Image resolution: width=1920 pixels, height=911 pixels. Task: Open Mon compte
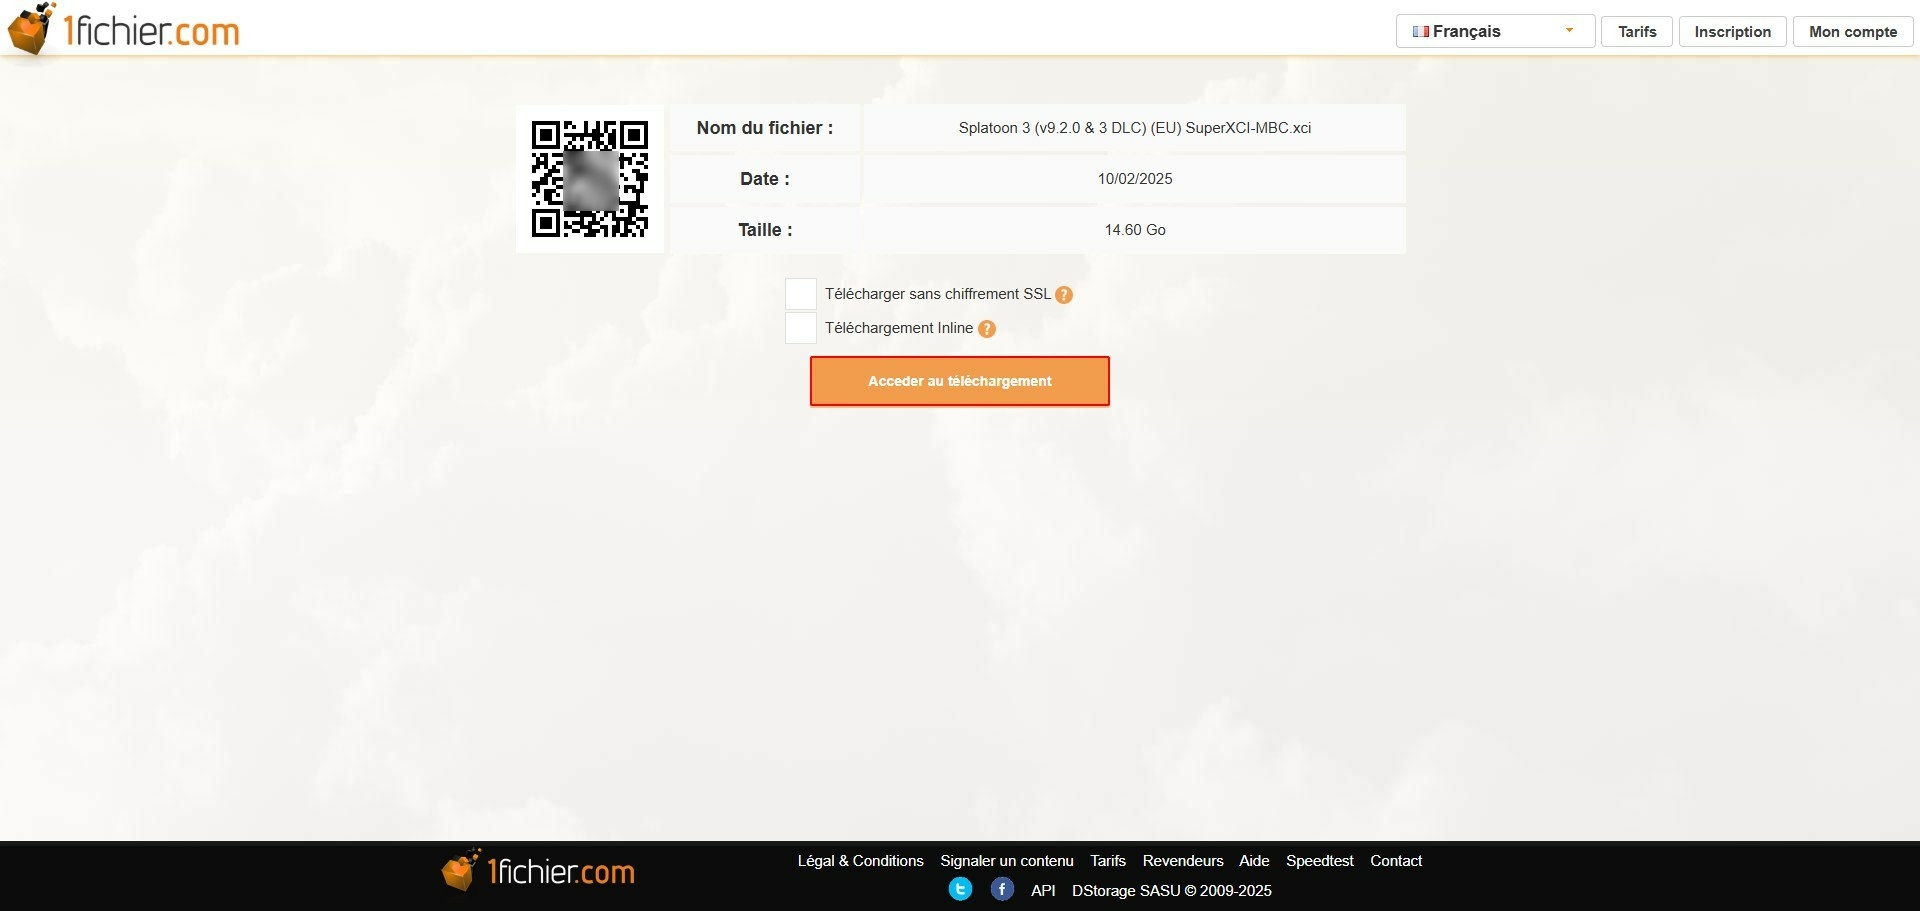coord(1853,31)
